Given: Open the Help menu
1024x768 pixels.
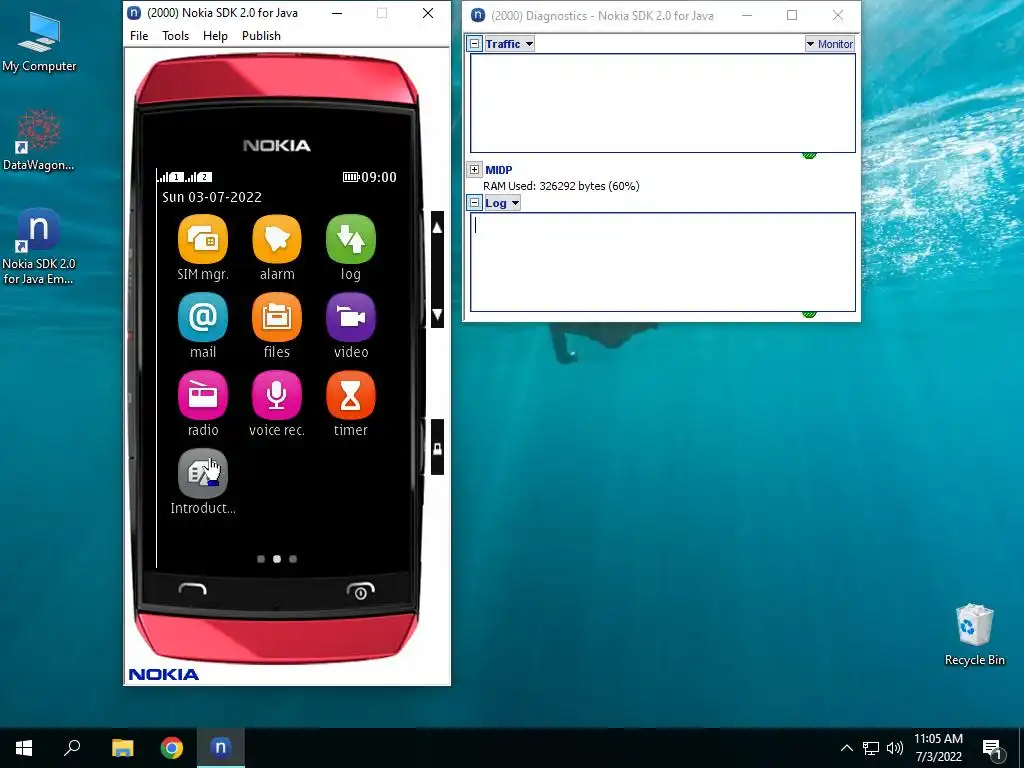Looking at the screenshot, I should [216, 36].
